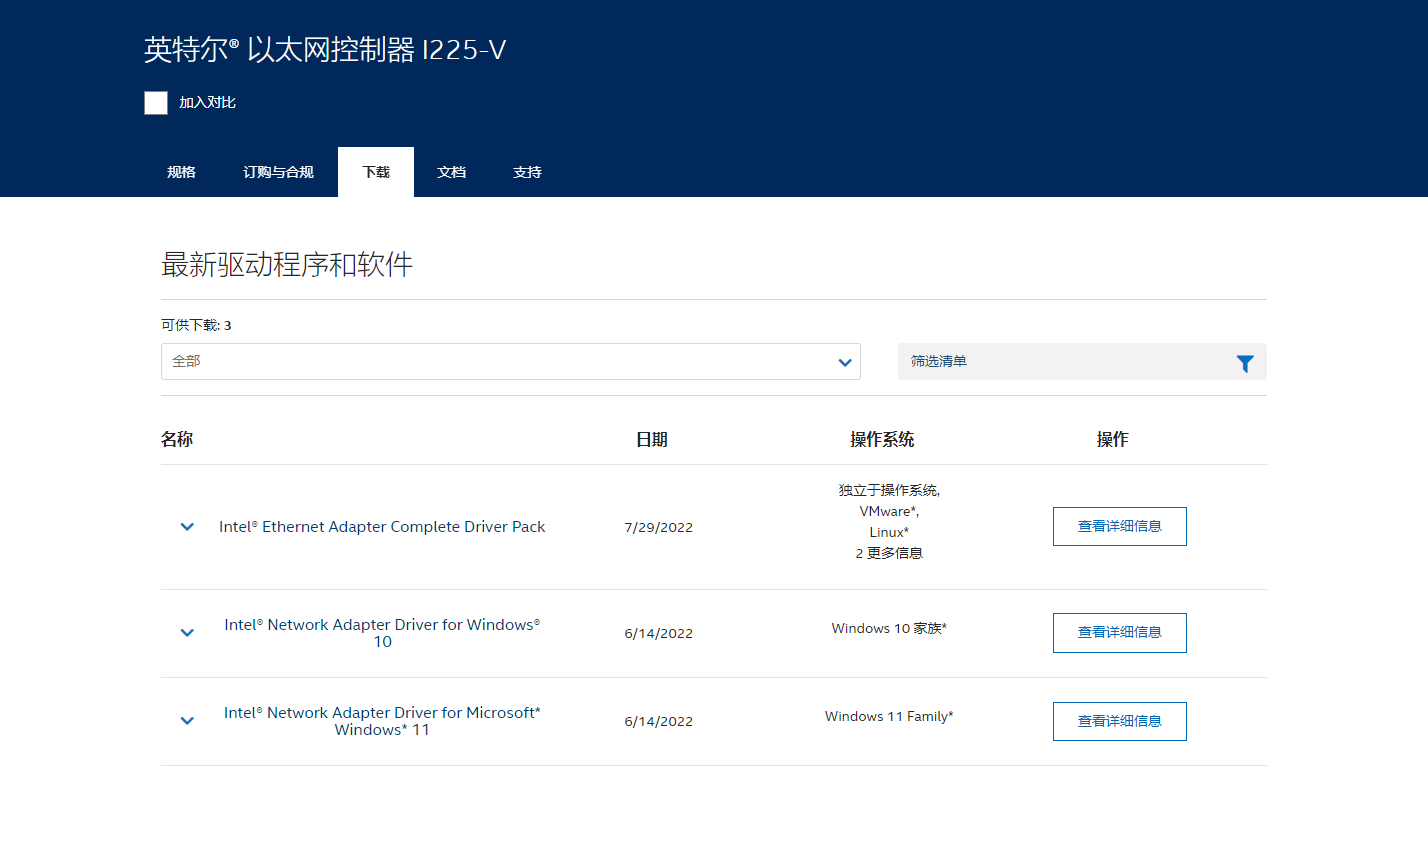Click the 2 更多信息 operating systems link
The height and width of the screenshot is (856, 1428).
[888, 552]
